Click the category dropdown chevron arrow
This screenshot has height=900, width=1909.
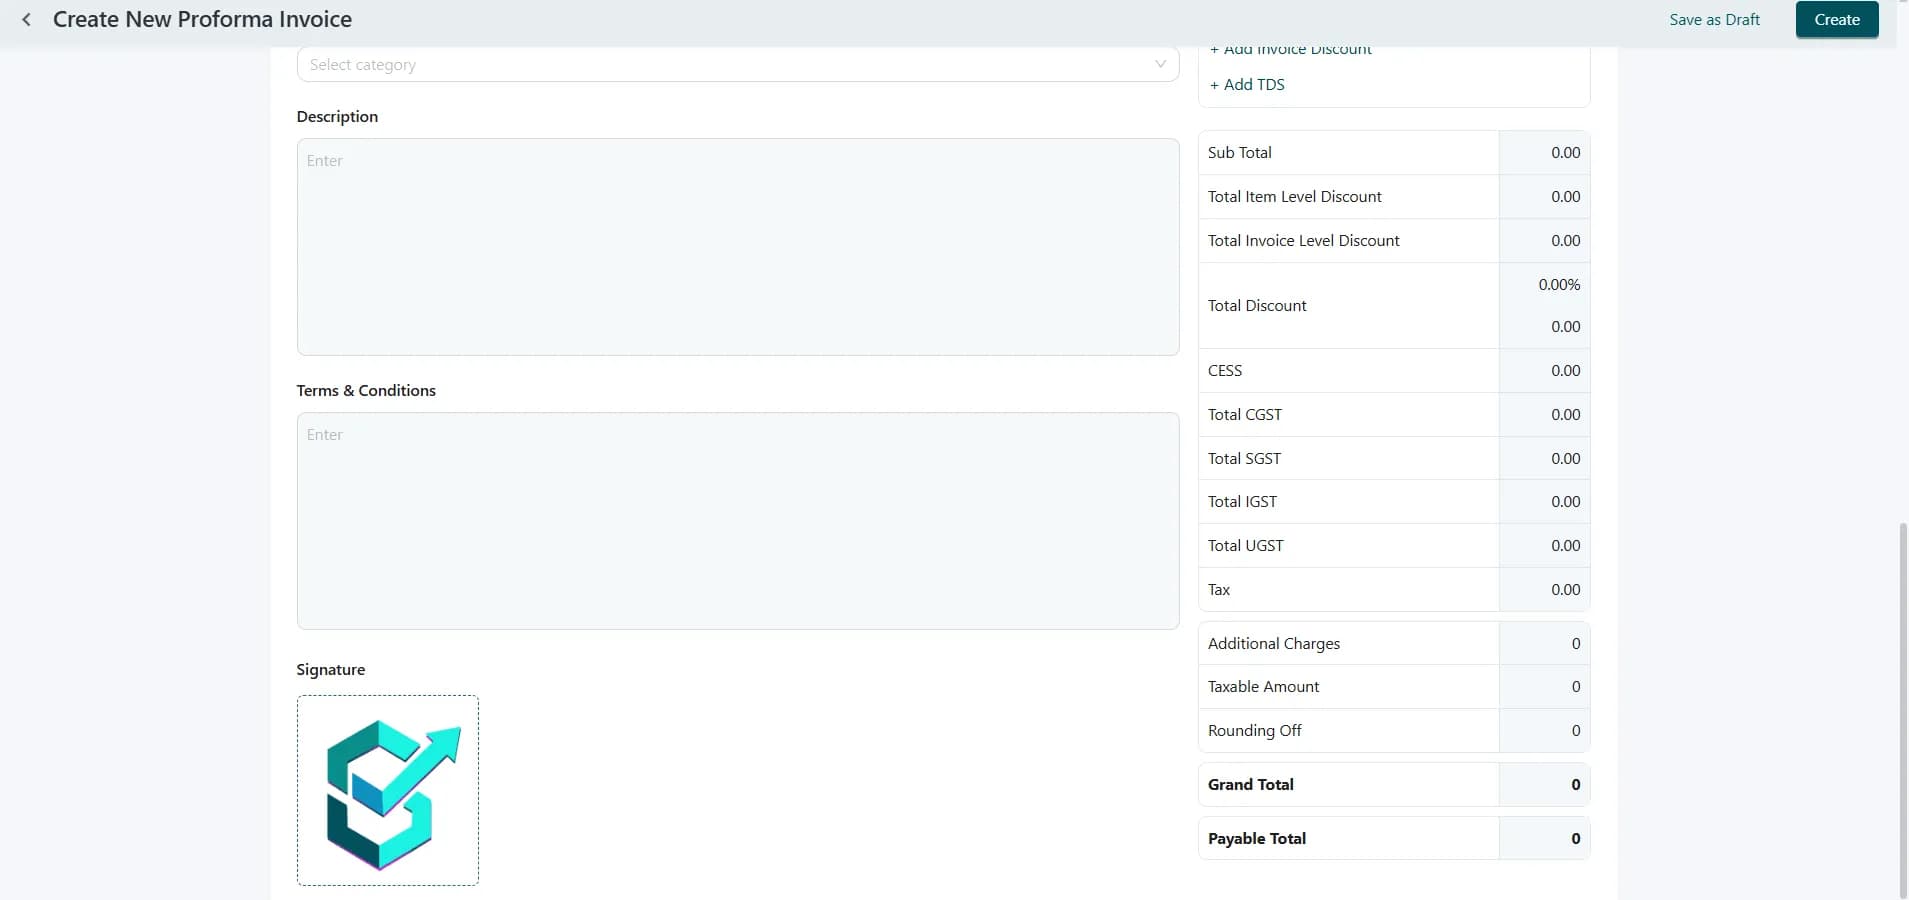coord(1160,64)
